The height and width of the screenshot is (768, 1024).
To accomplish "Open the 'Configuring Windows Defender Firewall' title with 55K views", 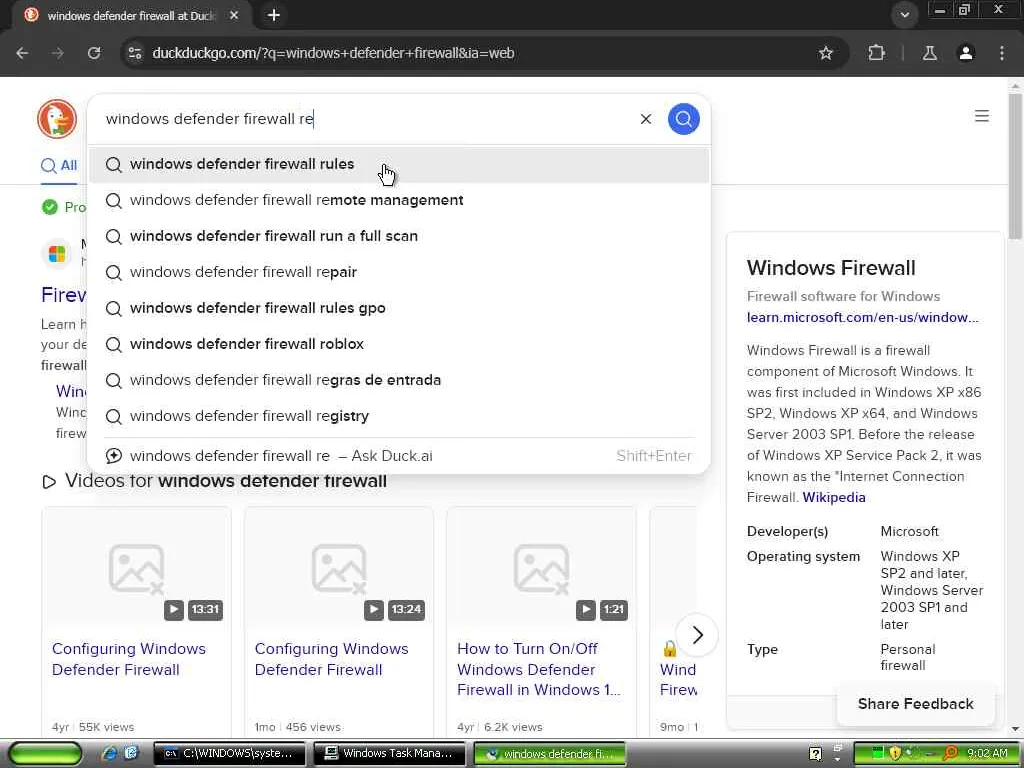I will (129, 659).
